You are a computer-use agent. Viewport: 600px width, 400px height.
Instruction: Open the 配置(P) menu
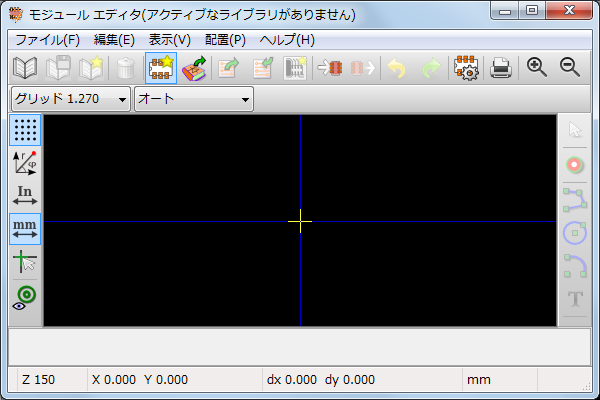225,40
